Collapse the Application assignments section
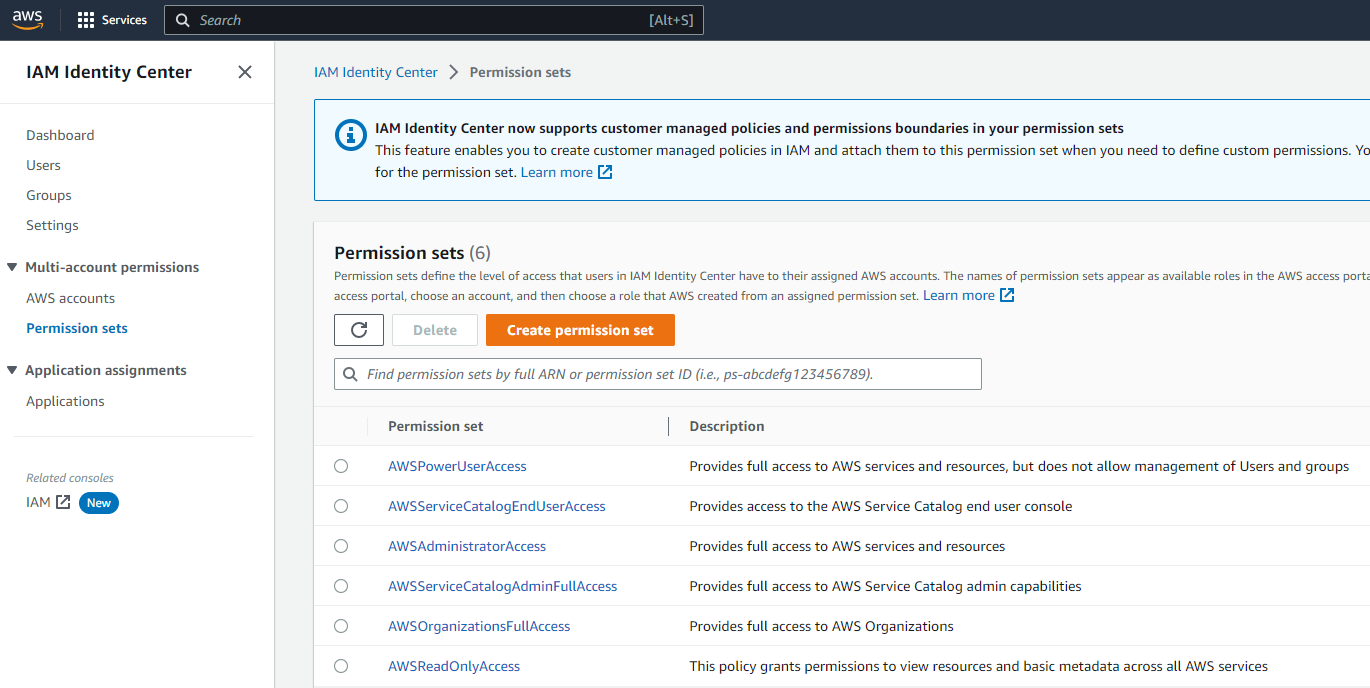Screen dimensions: 1370x688 point(12,370)
